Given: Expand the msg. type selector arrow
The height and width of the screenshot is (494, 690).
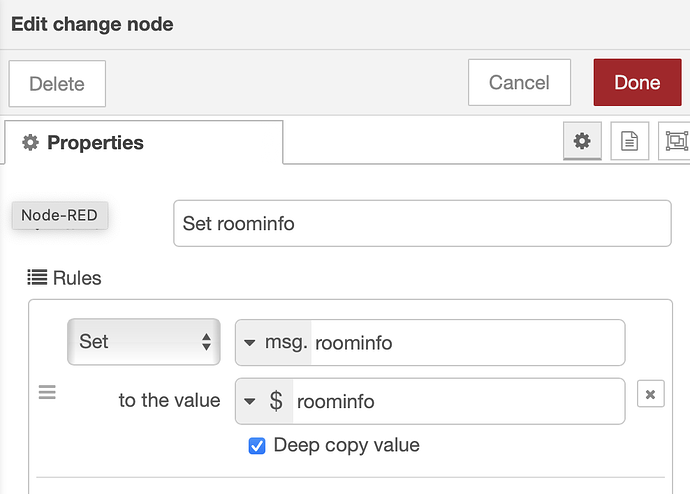Looking at the screenshot, I should tap(250, 342).
